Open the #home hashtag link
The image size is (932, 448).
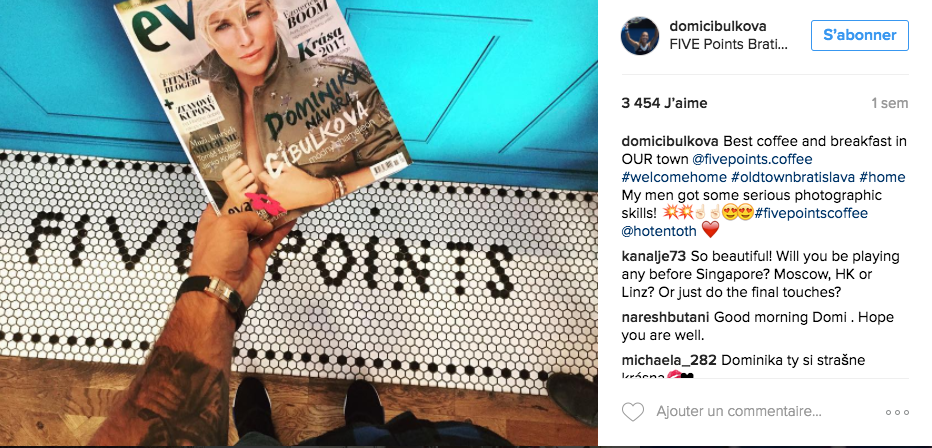[x=882, y=177]
